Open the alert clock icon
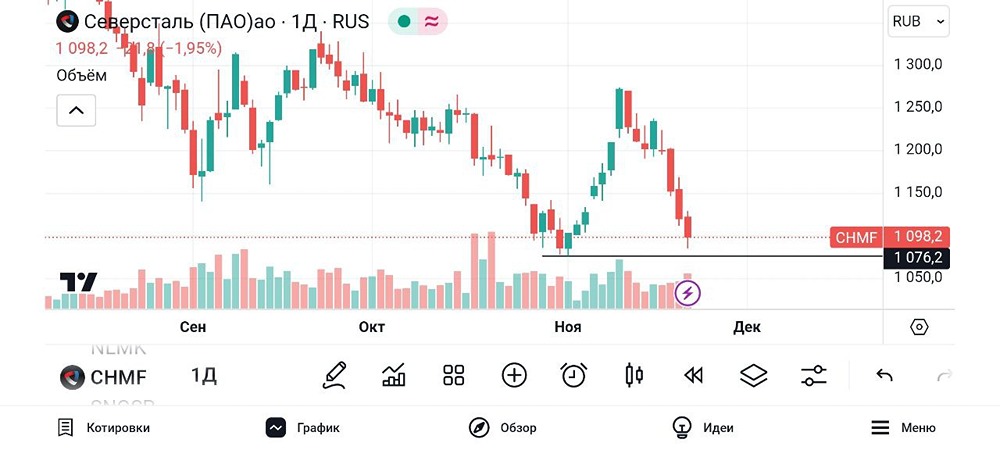This screenshot has width=1000, height=450. click(x=573, y=376)
